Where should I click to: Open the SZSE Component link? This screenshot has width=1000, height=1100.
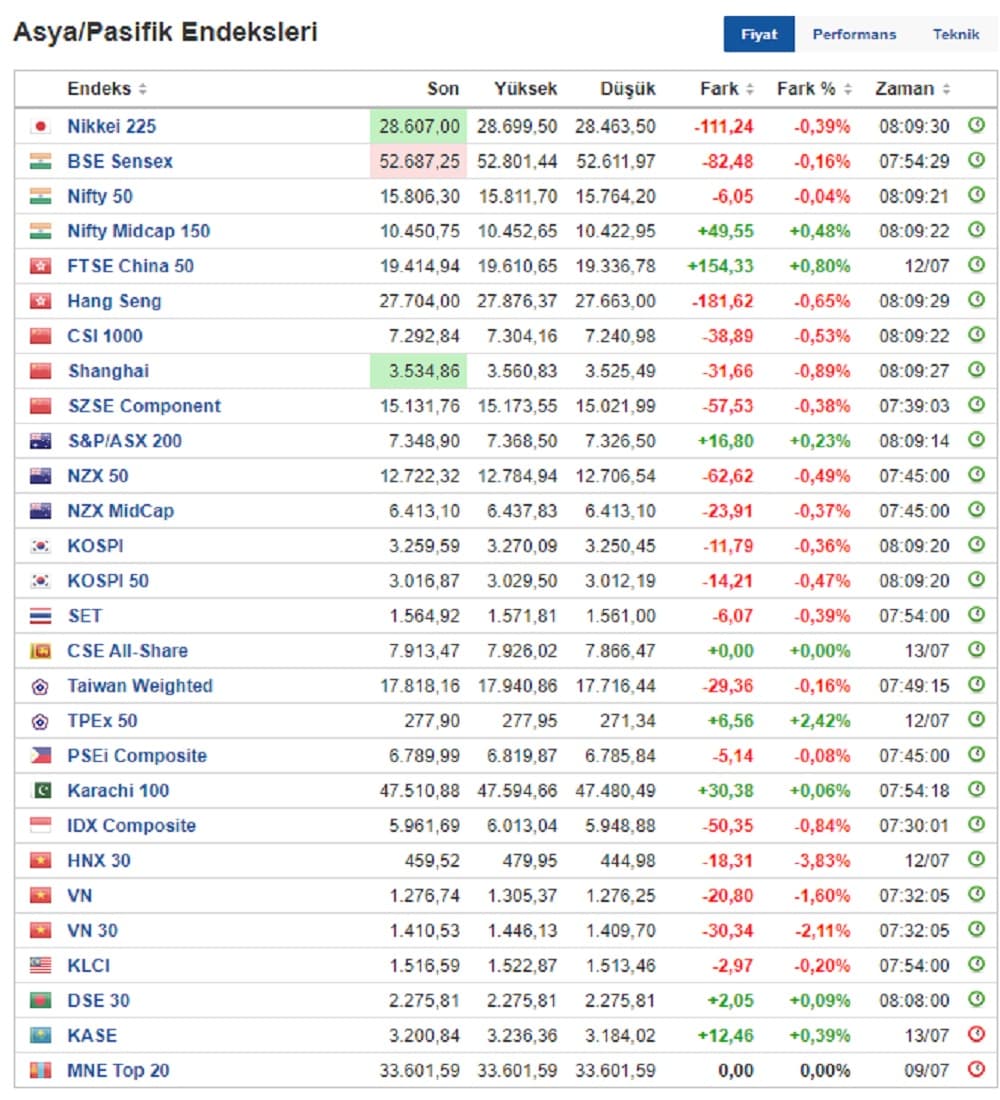pyautogui.click(x=144, y=405)
